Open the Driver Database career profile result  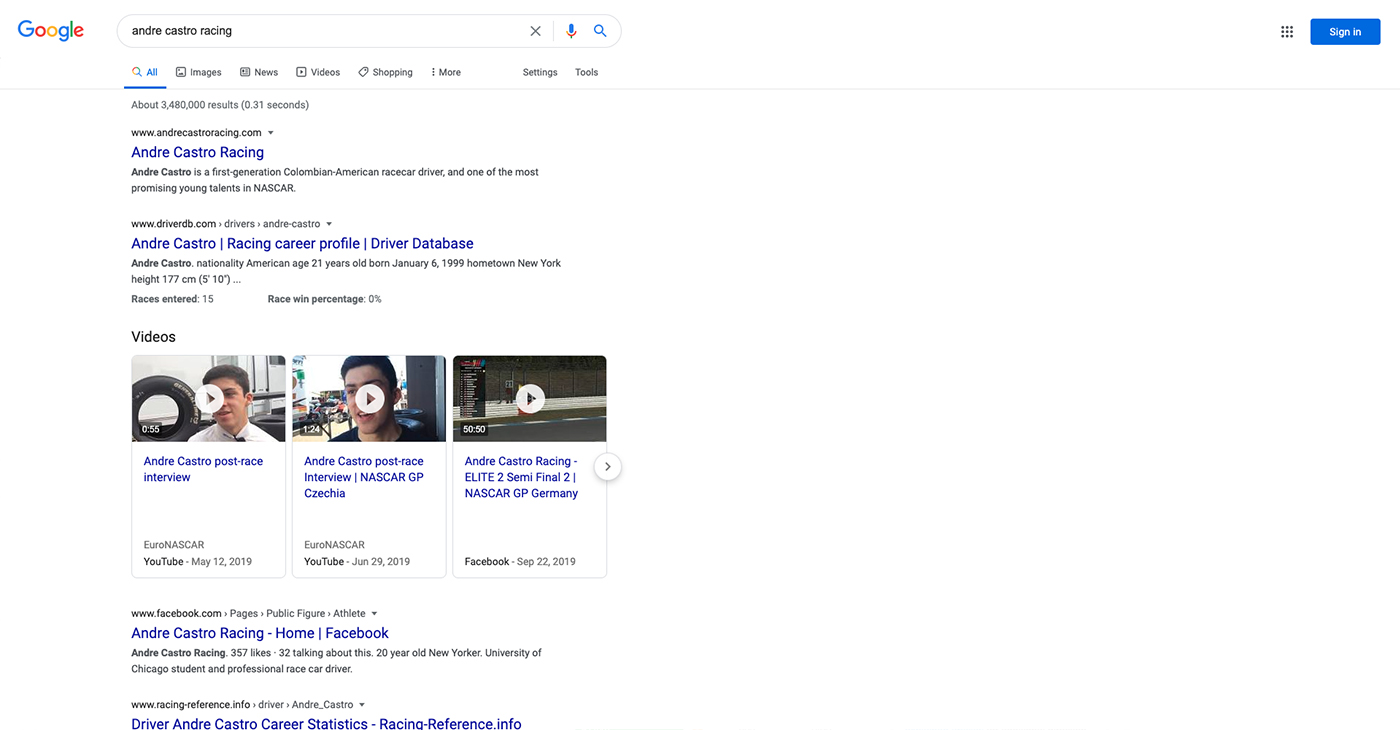pos(302,243)
